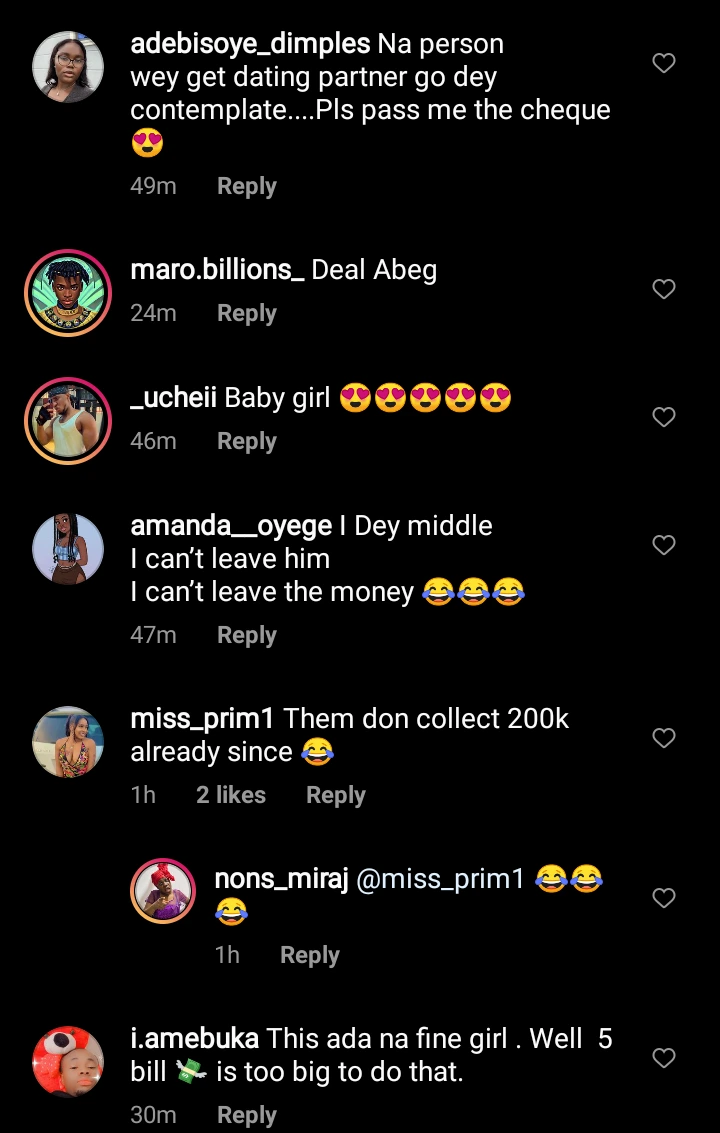Tap heart on nons_miraj's reply
Screen dimensions: 720x1133
664,898
